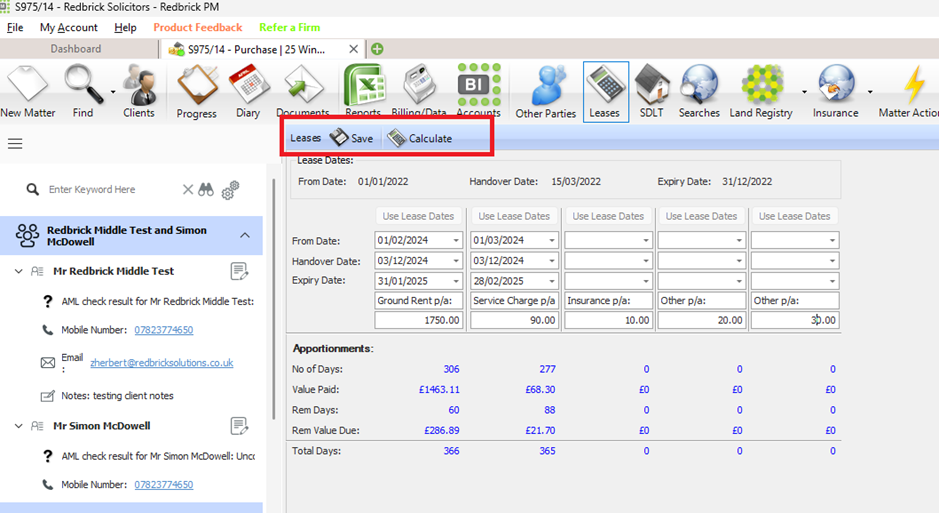
Task: Click the client panel vertical scrollbar
Action: pyautogui.click(x=274, y=299)
